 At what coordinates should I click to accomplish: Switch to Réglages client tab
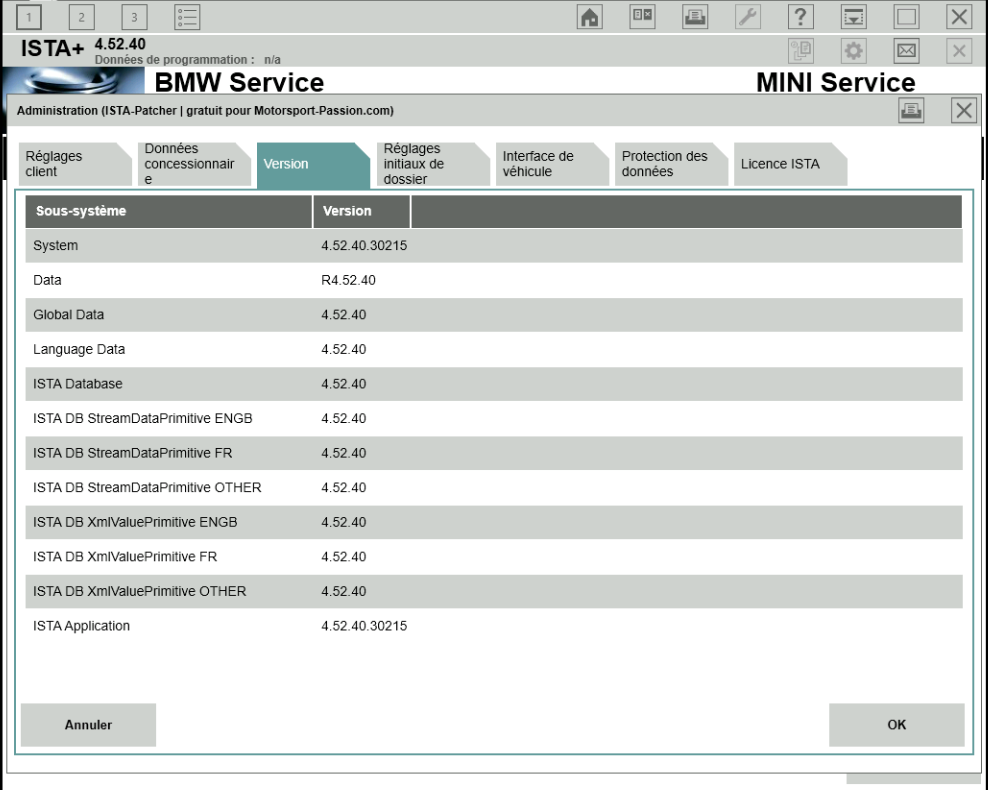pos(75,164)
